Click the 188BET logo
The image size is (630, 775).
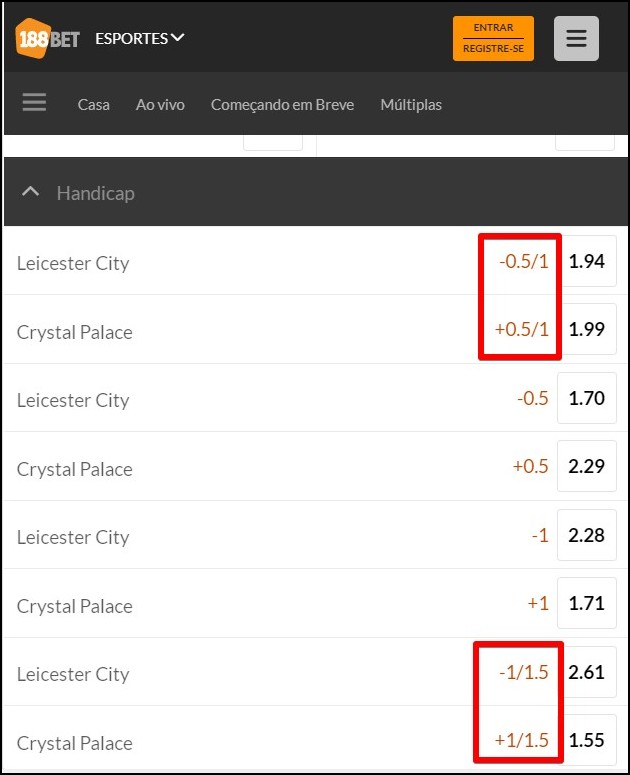tap(47, 38)
